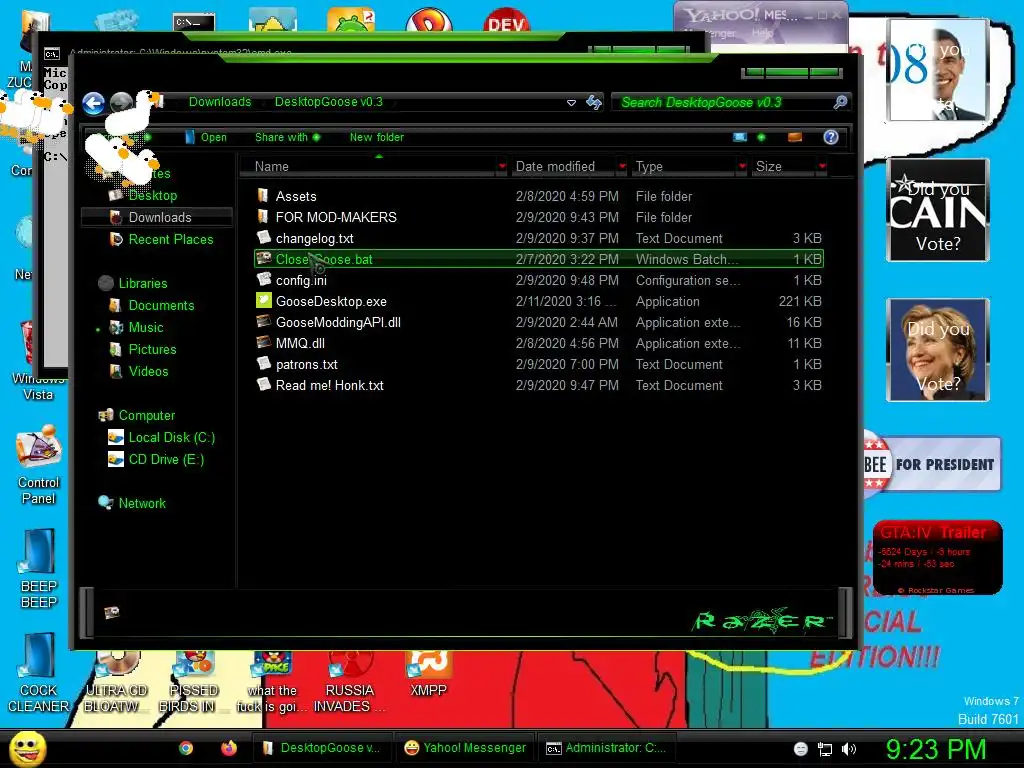Select Network in the navigation pane
Viewport: 1024px width, 768px height.
coord(142,504)
